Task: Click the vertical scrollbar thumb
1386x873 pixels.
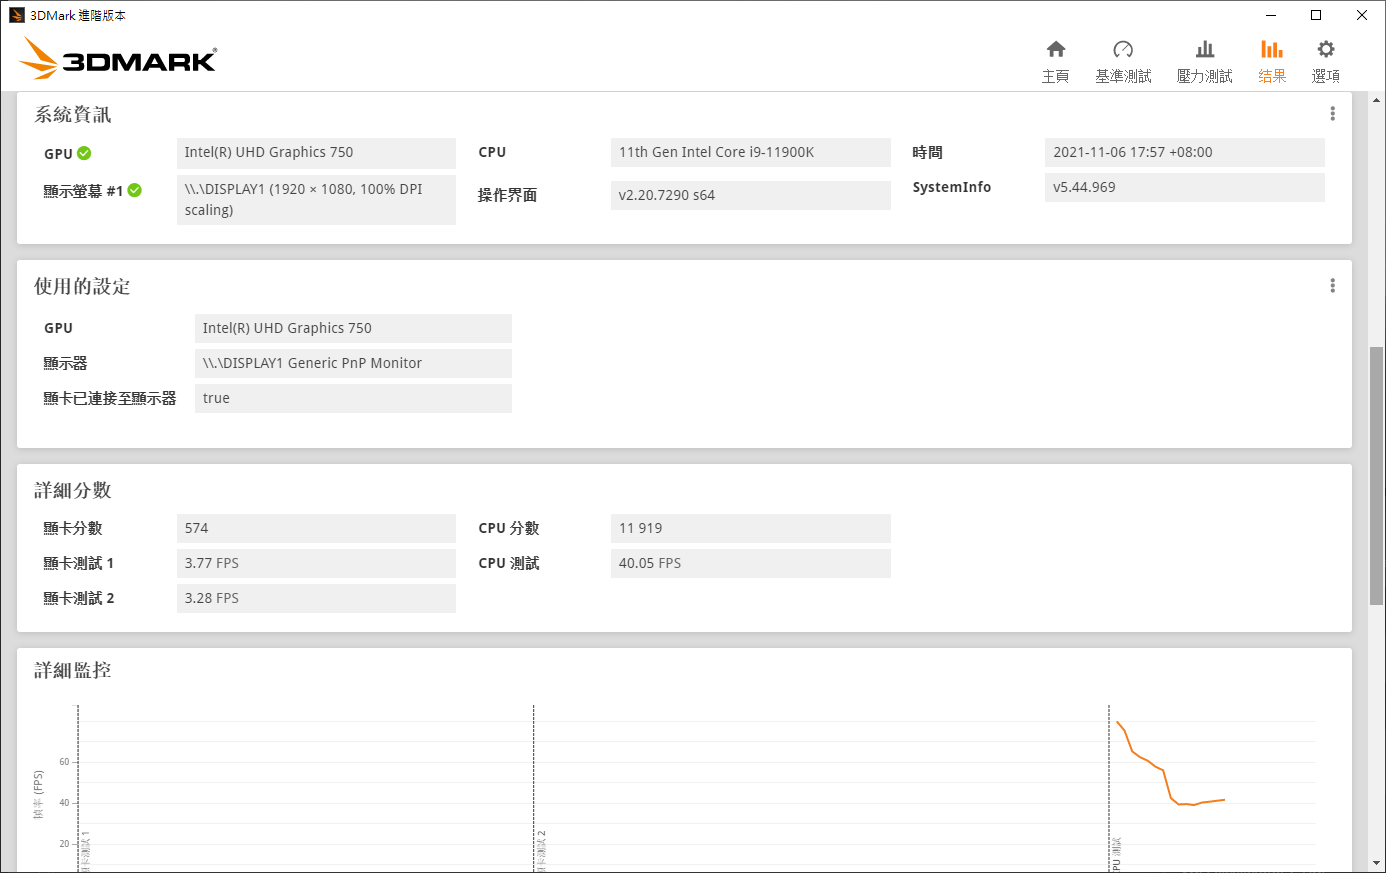Action: coord(1377,475)
